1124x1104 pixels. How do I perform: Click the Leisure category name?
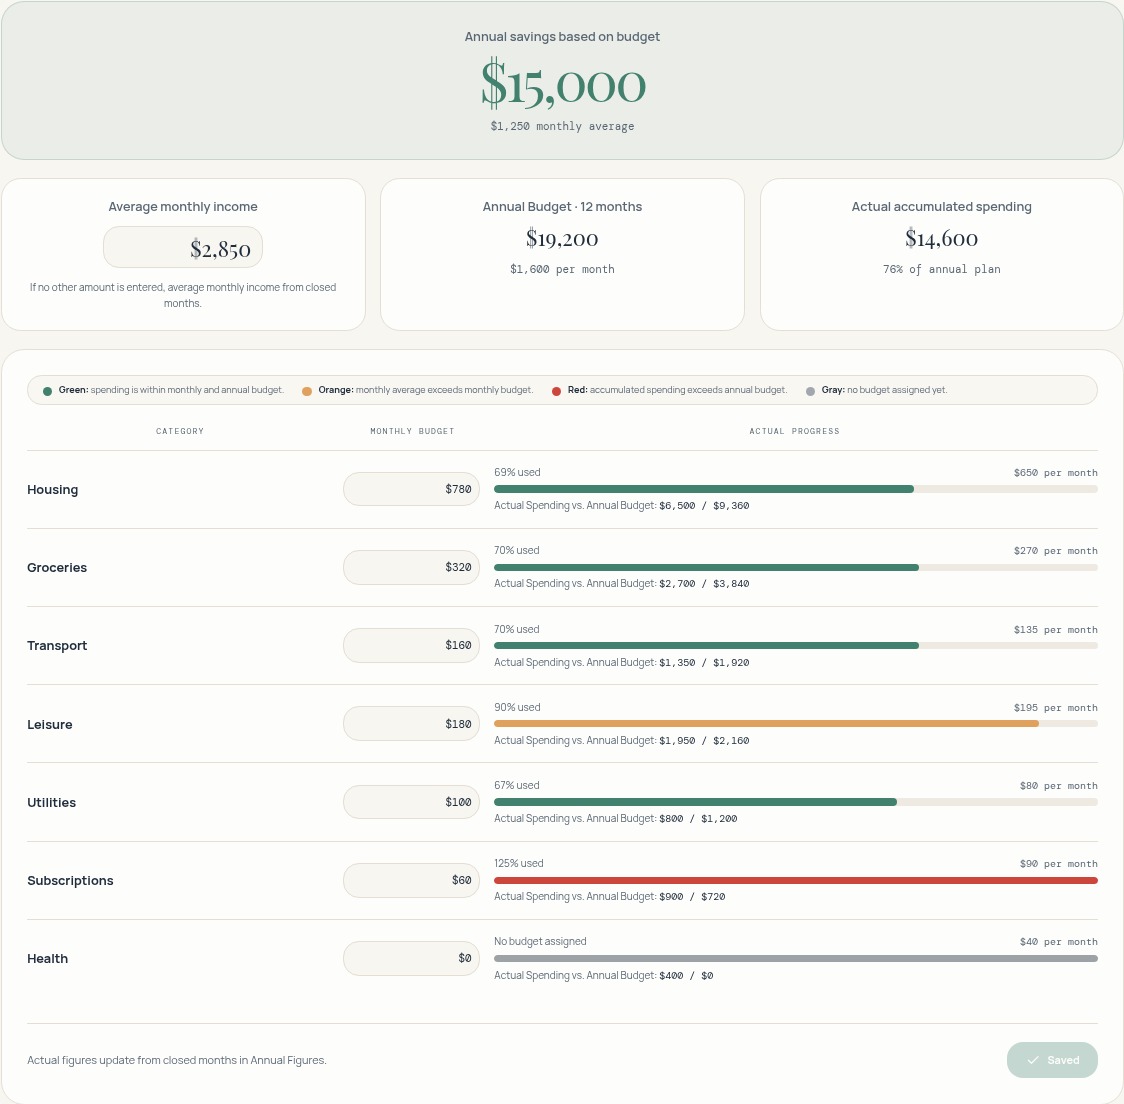tap(49, 724)
